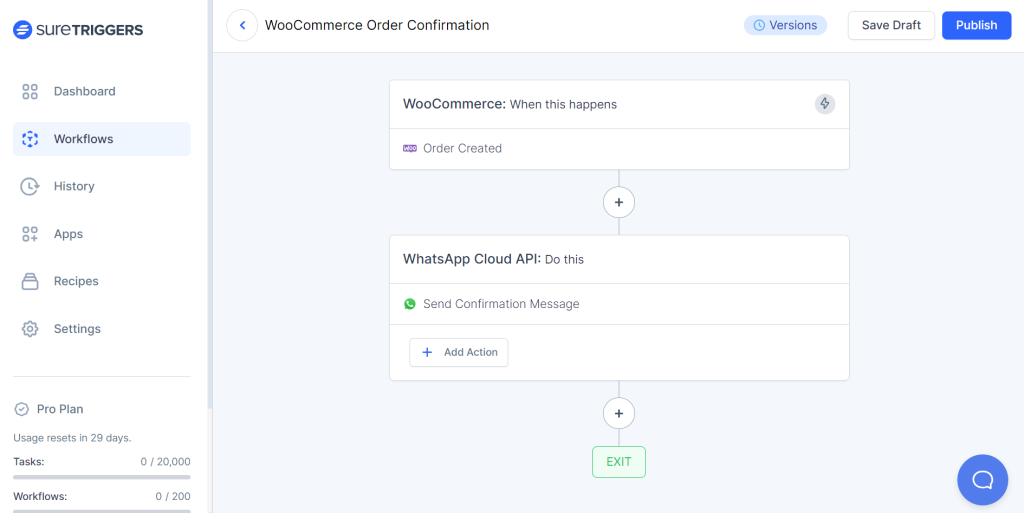Click the Save Draft button
1024x513 pixels.
click(x=891, y=25)
